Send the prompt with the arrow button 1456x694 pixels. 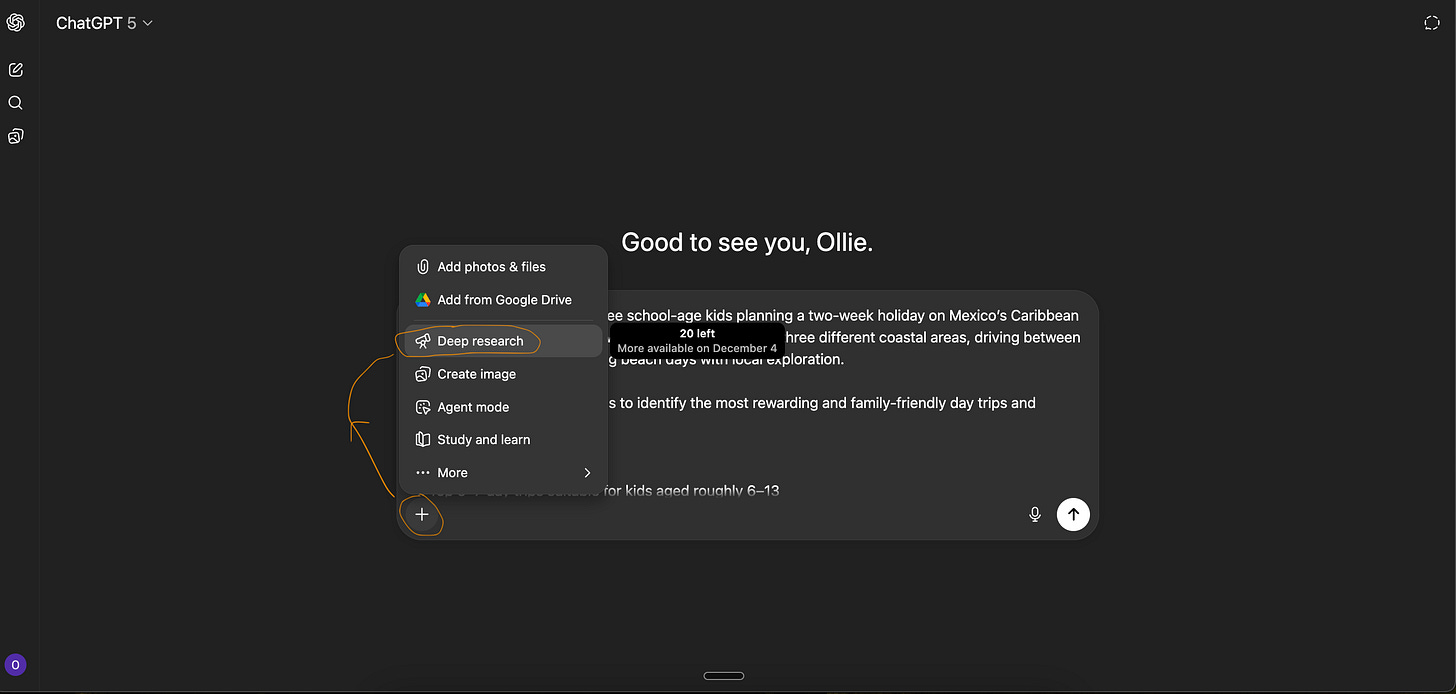(x=1073, y=515)
